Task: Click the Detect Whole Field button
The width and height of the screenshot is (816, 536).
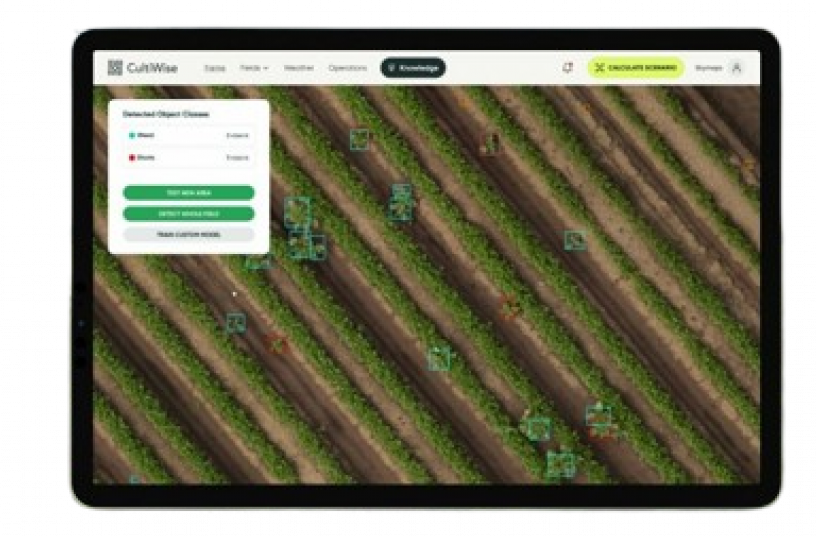Action: [188, 214]
